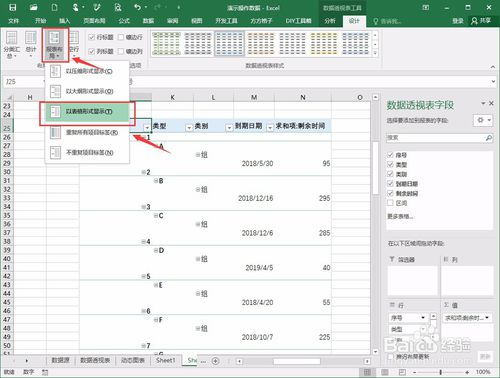The height and width of the screenshot is (378, 500).
Task: Toggle the 镶边列 banded columns checkbox
Action: [121, 51]
